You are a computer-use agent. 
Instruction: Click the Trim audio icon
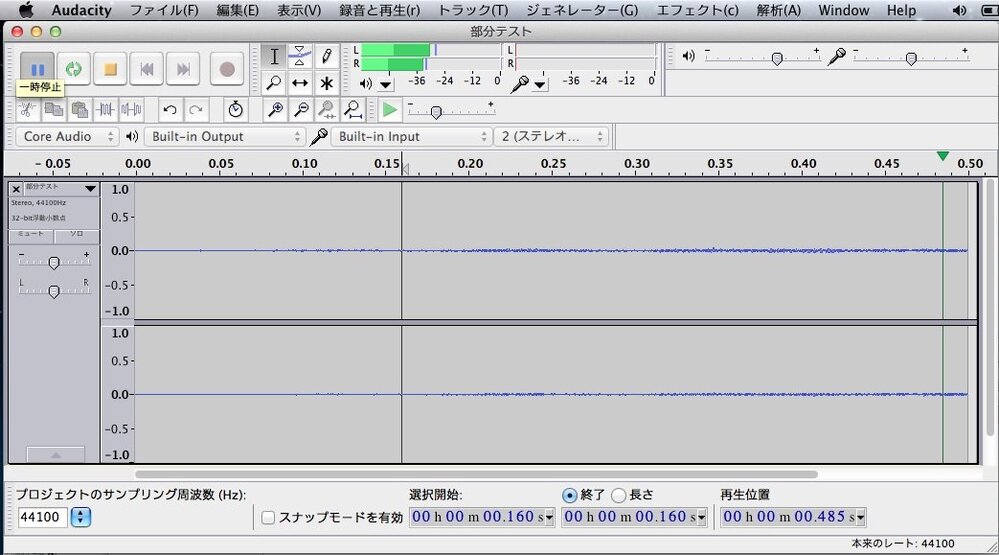[105, 110]
